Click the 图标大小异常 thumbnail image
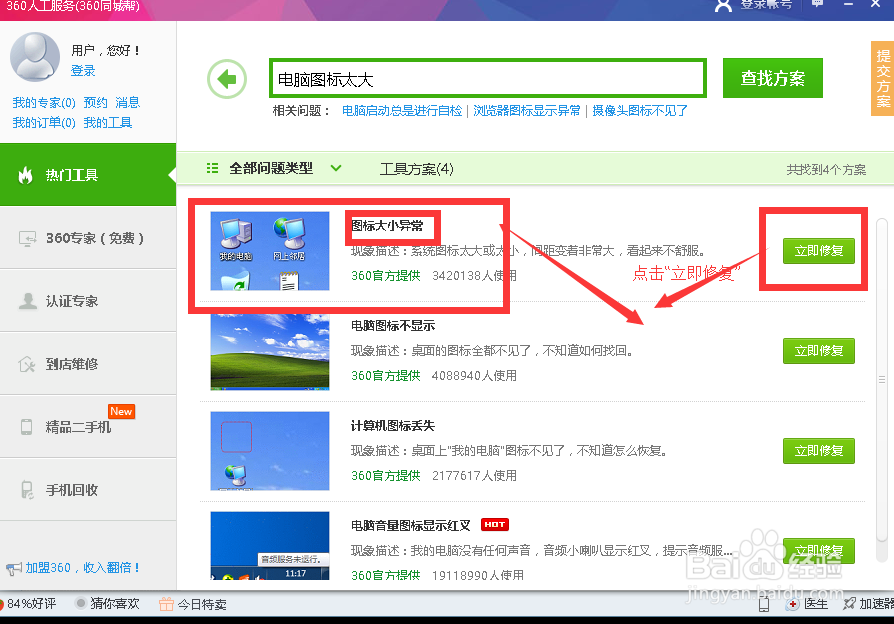Viewport: 894px width, 624px height. pyautogui.click(x=270, y=251)
